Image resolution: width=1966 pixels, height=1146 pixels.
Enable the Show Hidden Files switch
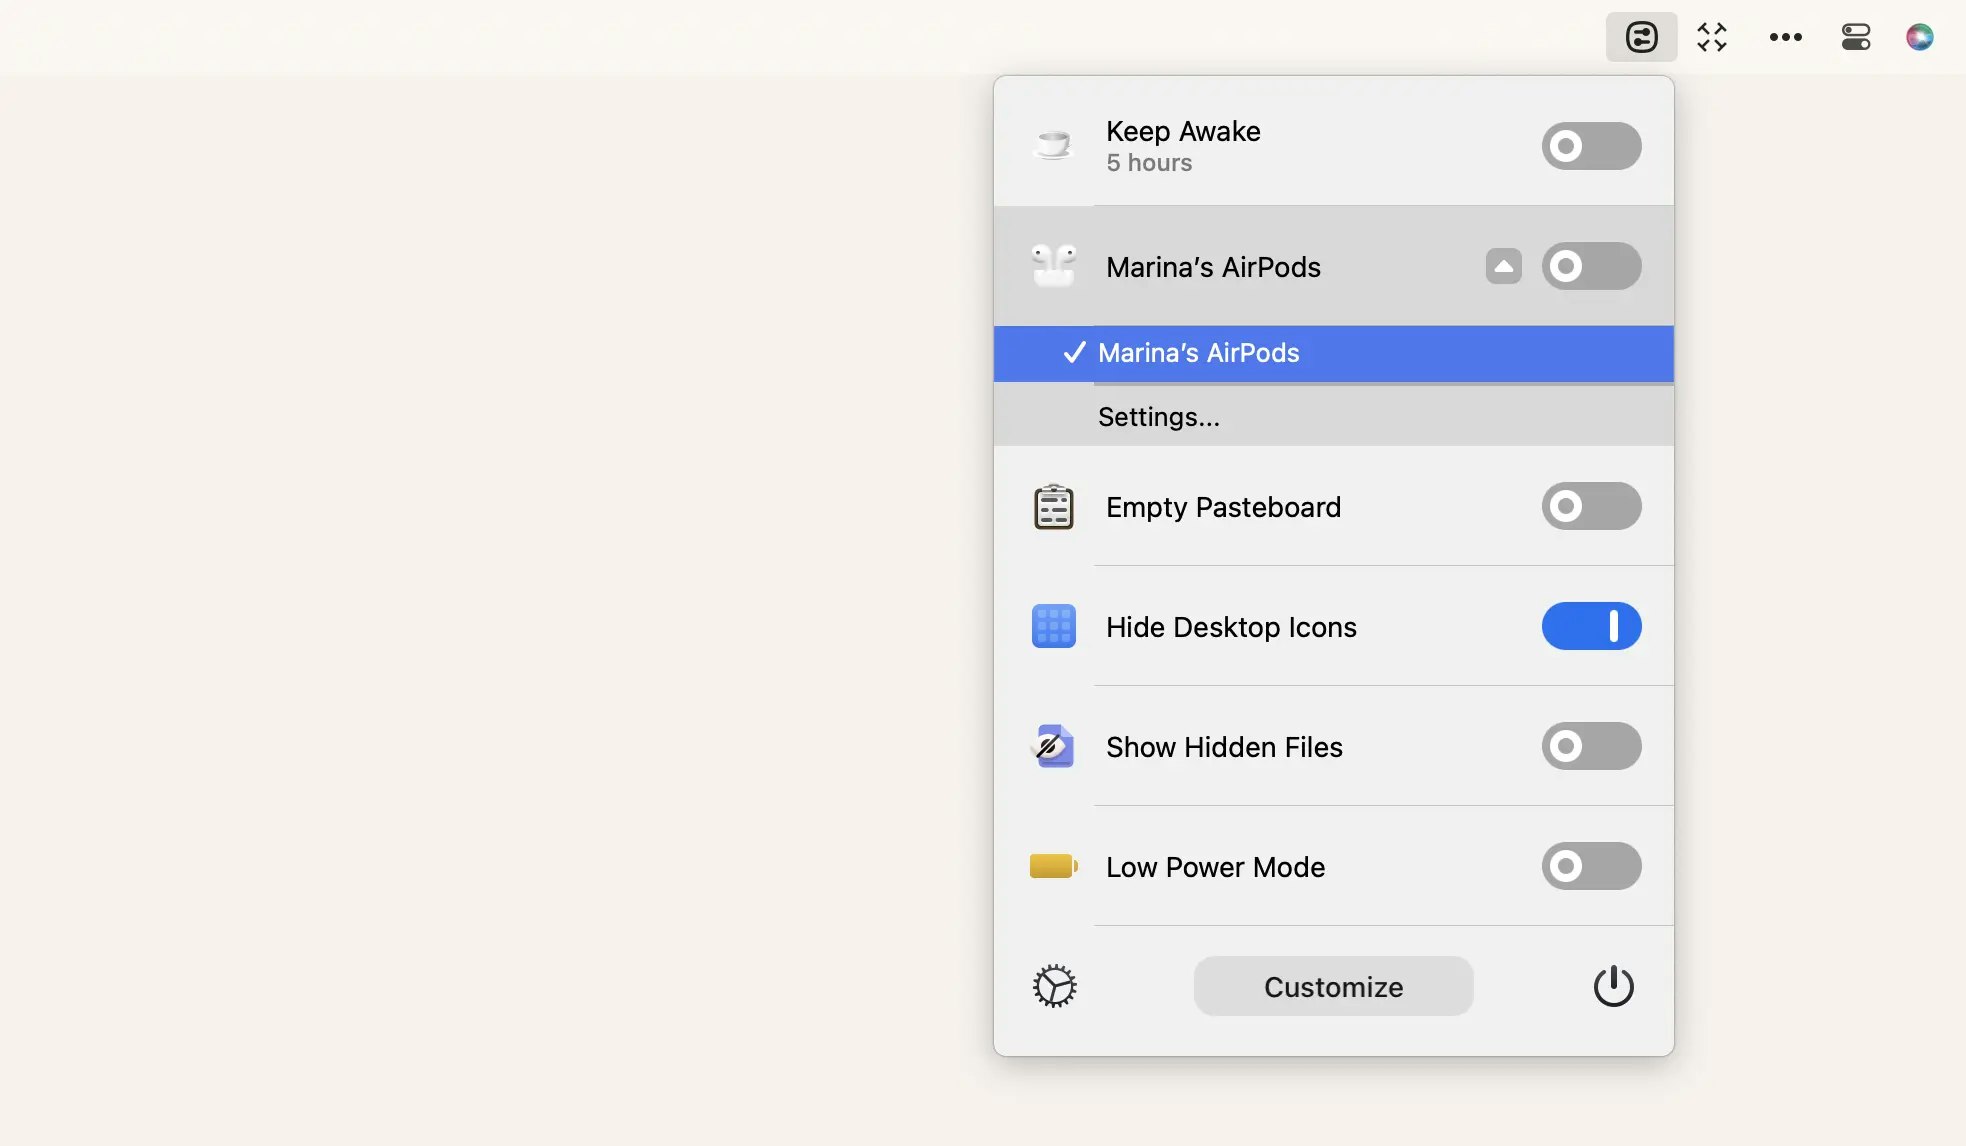click(1591, 746)
